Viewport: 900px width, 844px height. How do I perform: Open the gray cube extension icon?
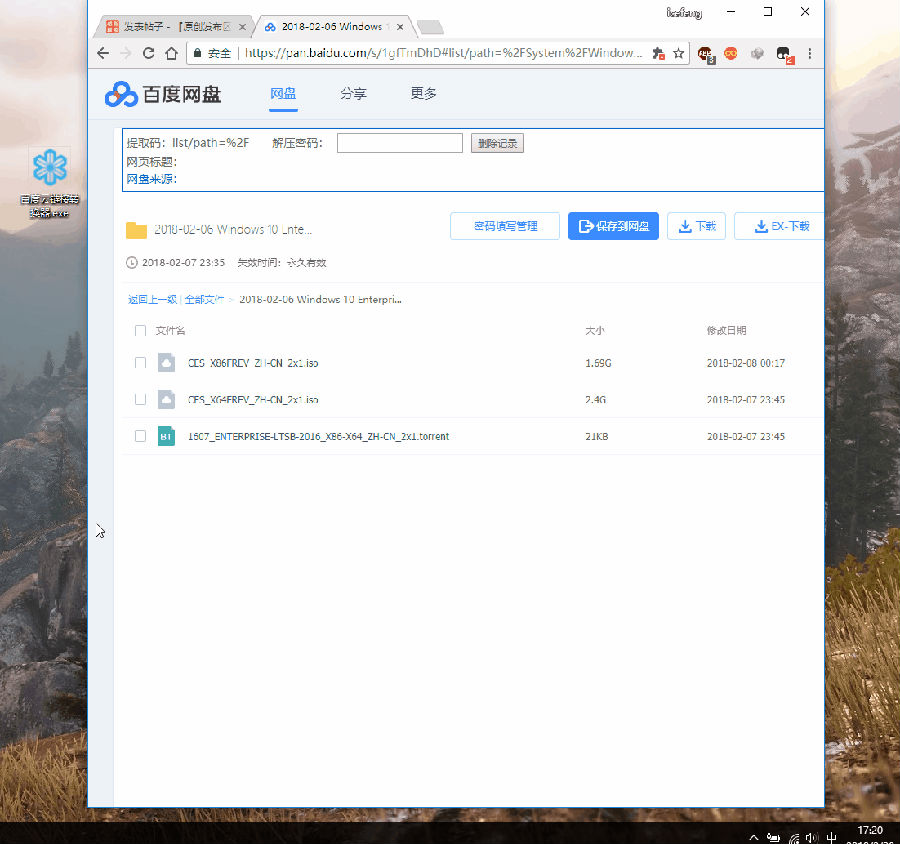757,53
